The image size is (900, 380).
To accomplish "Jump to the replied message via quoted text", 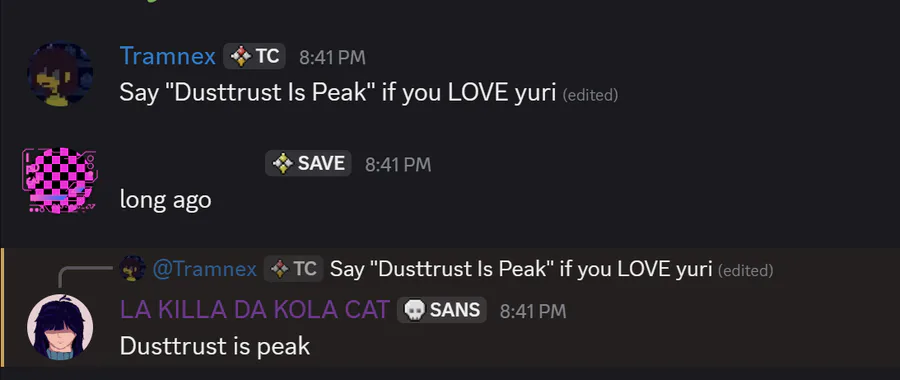I will [x=521, y=269].
